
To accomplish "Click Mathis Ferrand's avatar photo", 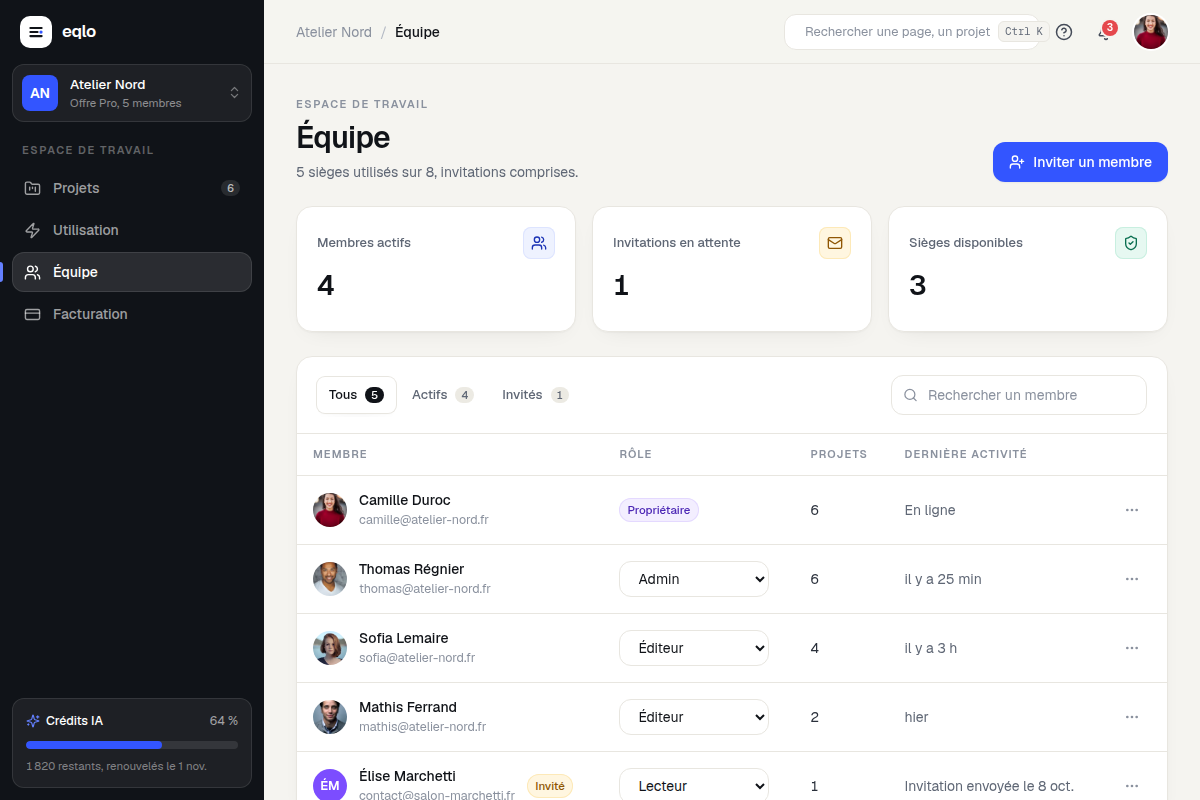I will 330,717.
